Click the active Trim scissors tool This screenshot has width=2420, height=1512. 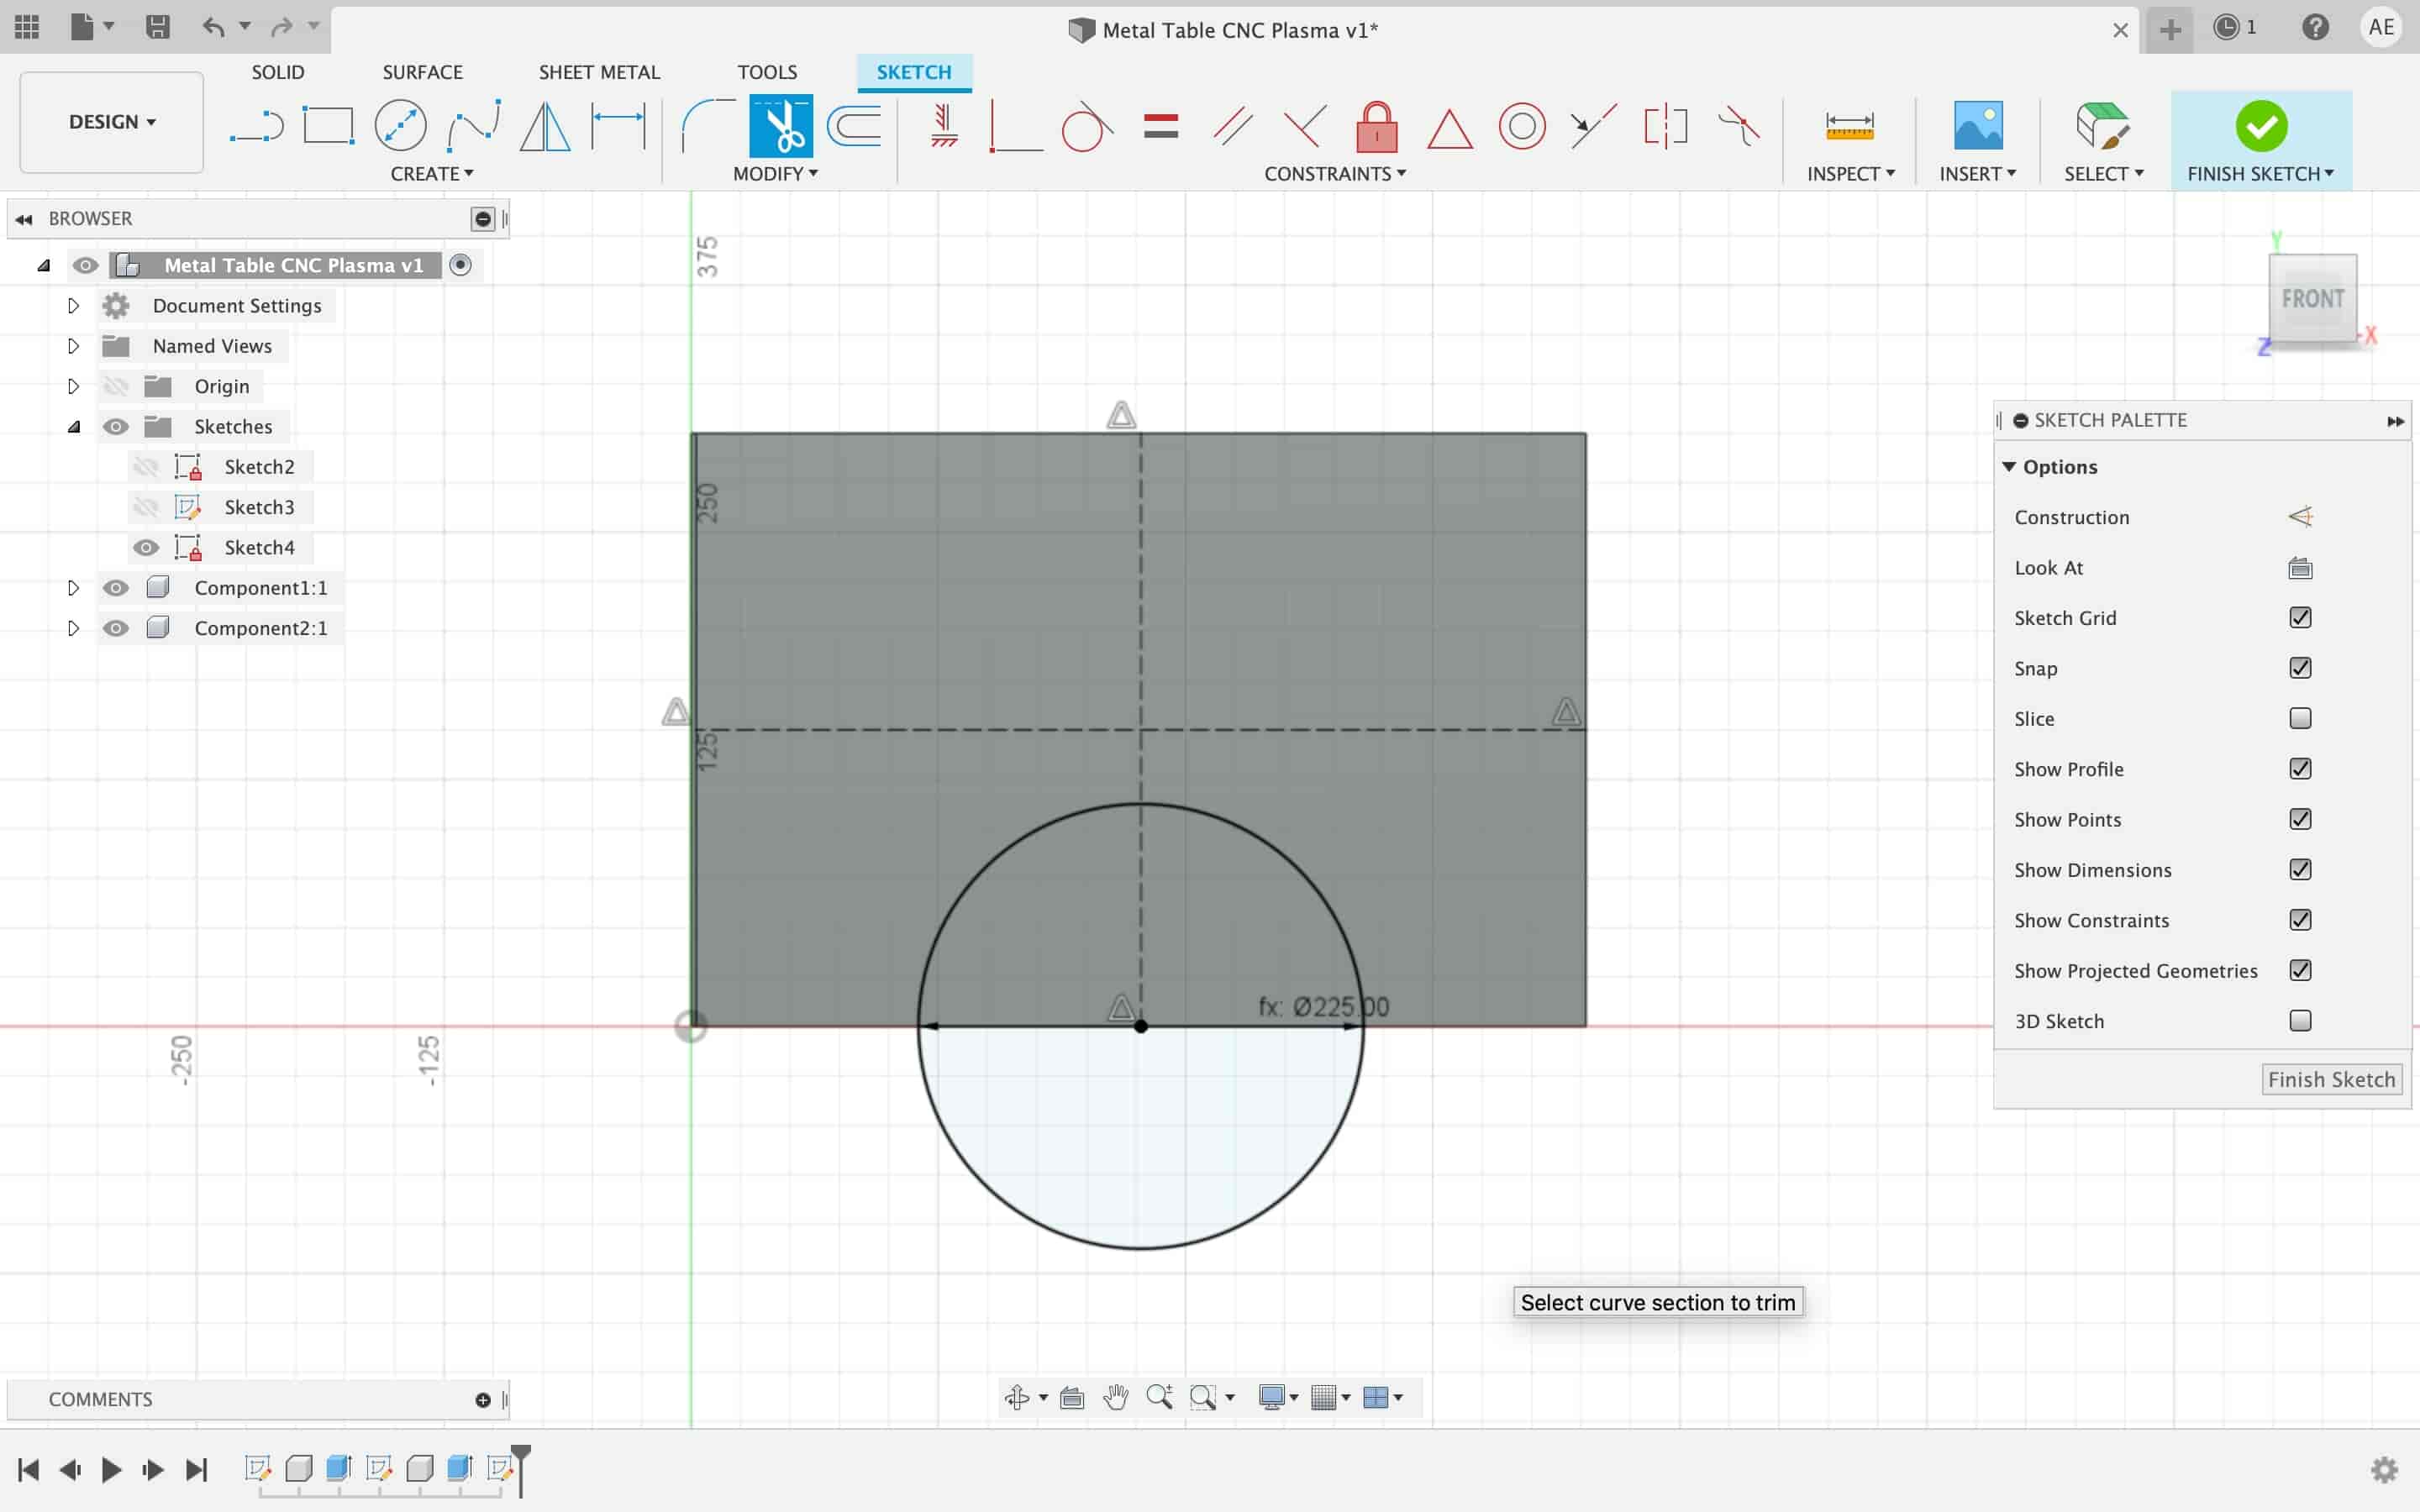click(x=781, y=126)
